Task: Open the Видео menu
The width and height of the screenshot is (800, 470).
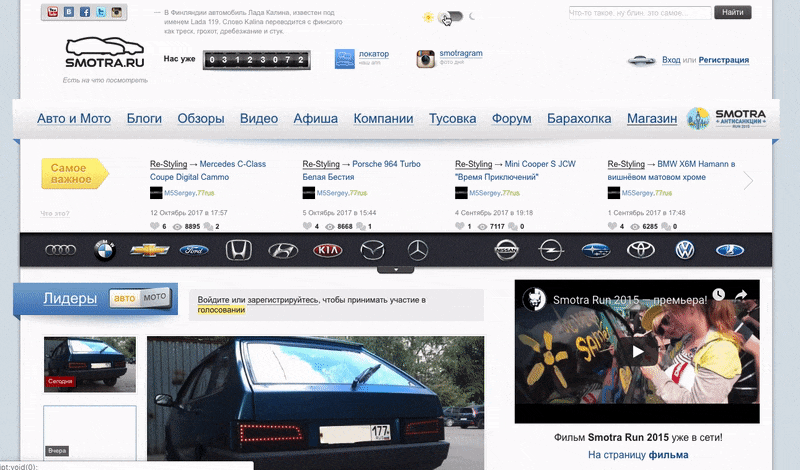Action: [x=259, y=118]
